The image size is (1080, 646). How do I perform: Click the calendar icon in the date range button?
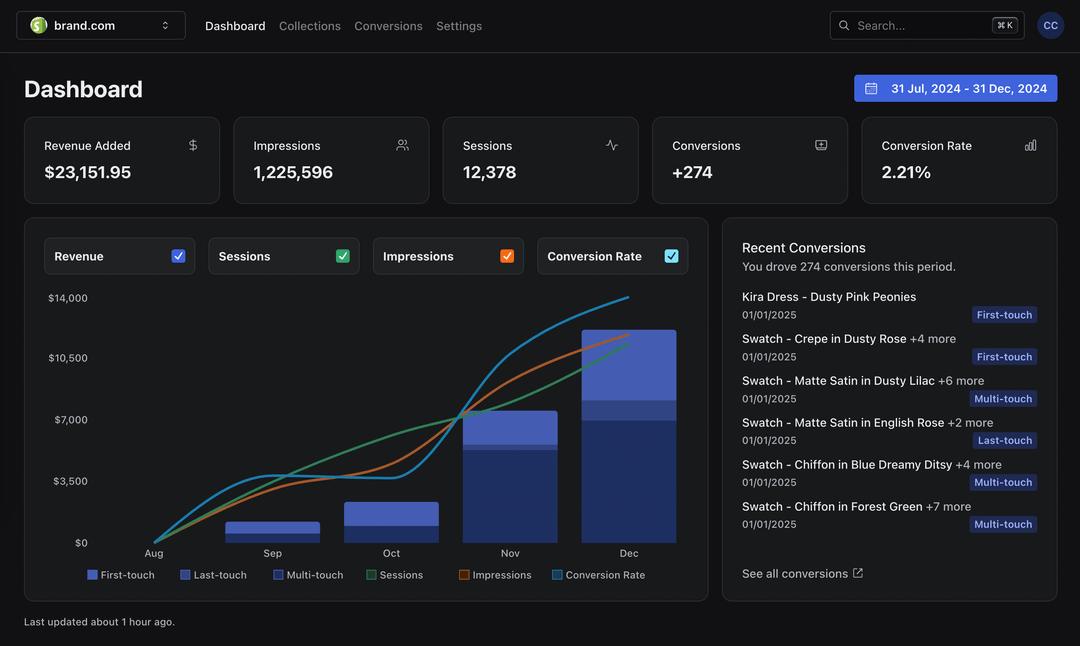[x=871, y=89]
